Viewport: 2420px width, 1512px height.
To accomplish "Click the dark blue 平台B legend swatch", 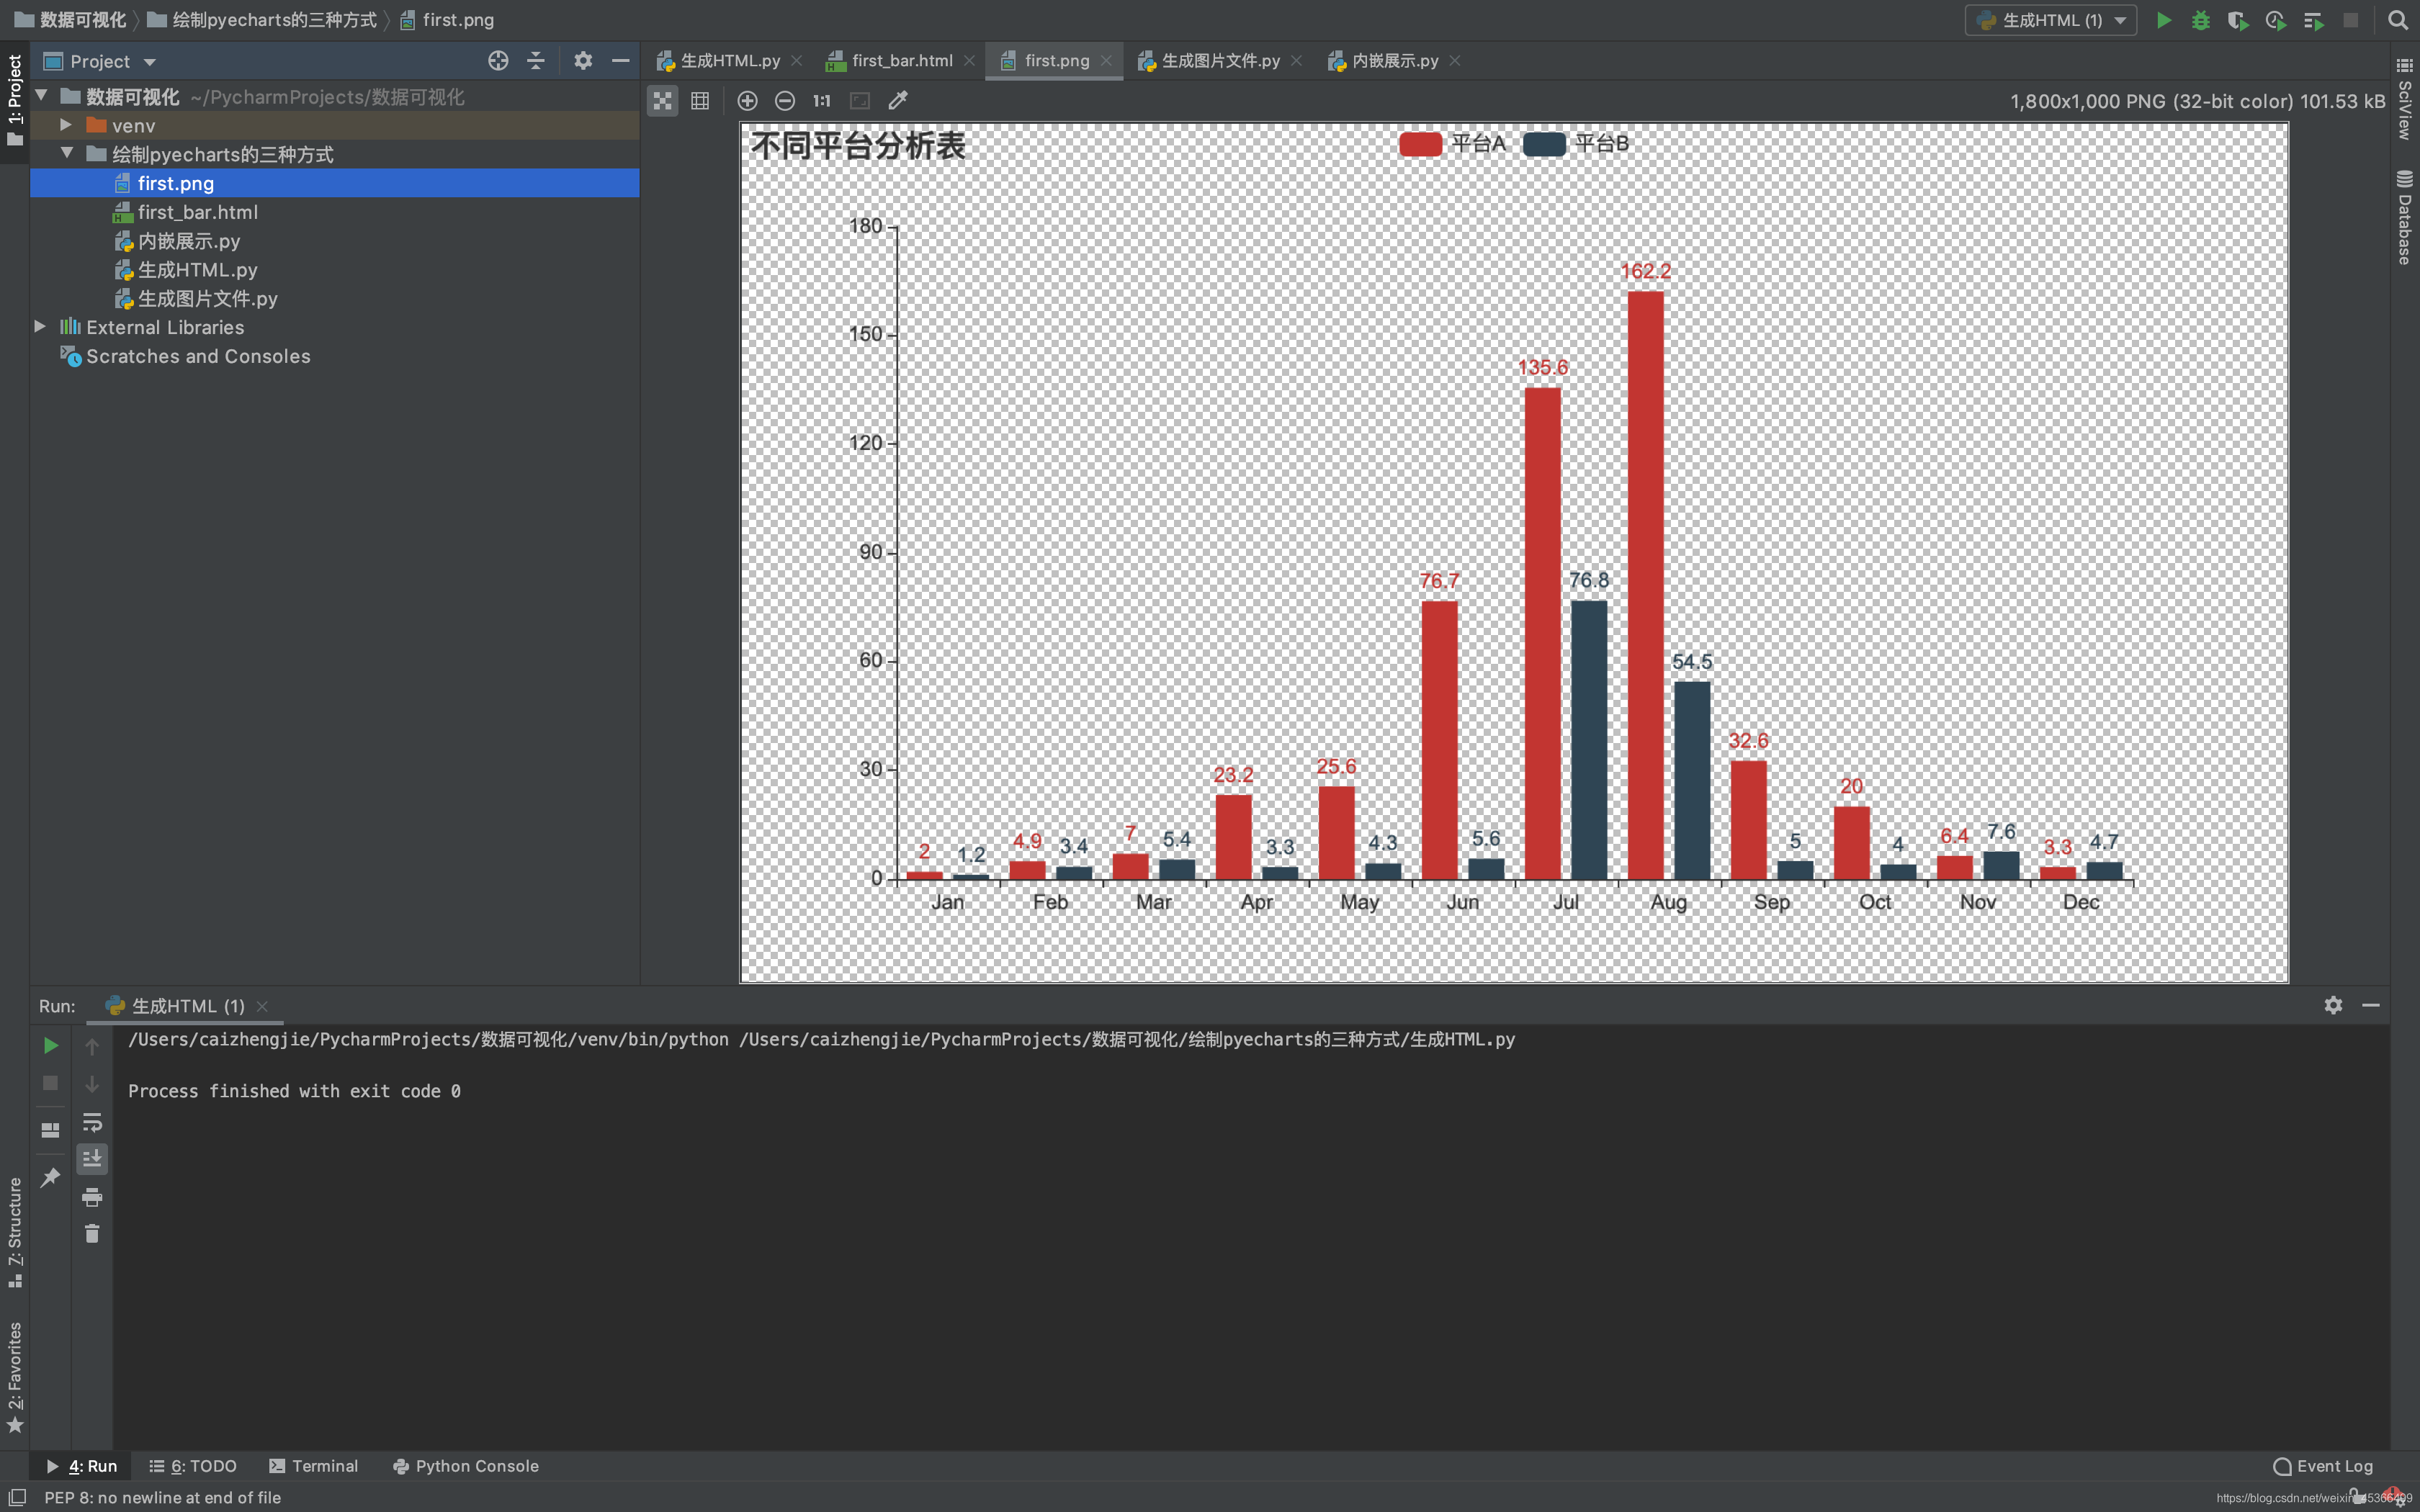I will tap(1544, 144).
